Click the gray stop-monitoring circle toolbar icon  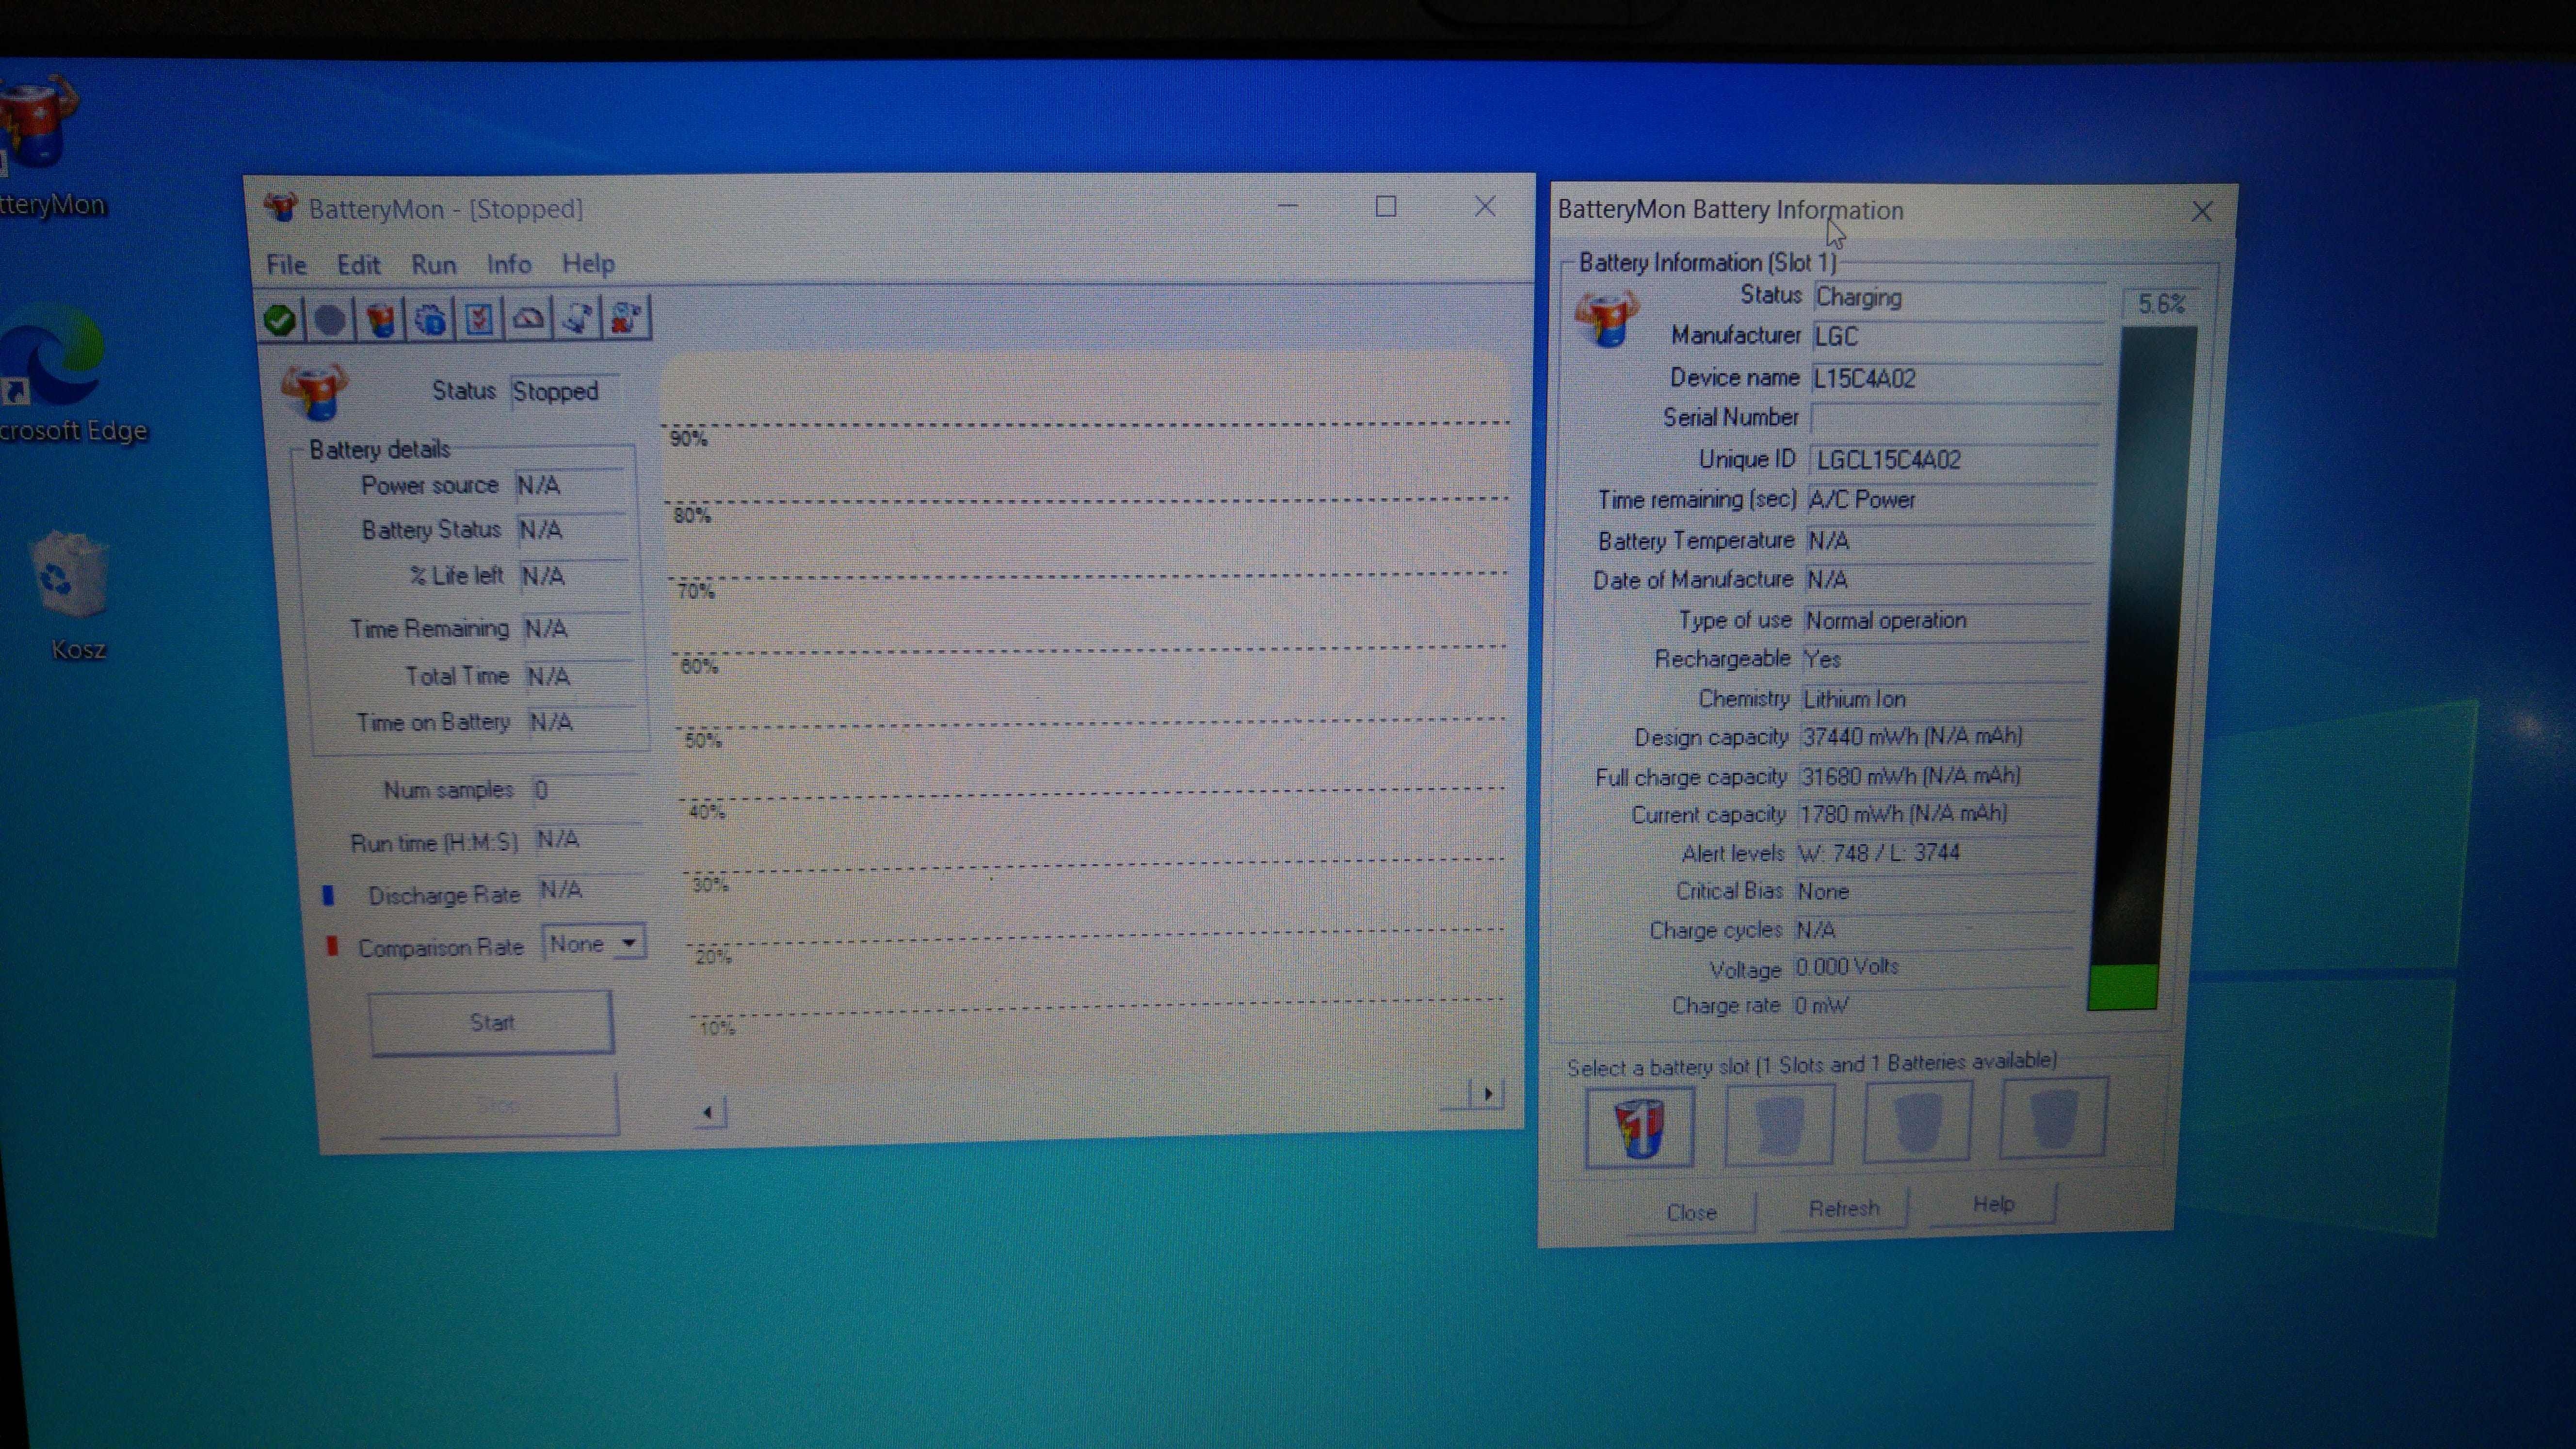[x=330, y=320]
